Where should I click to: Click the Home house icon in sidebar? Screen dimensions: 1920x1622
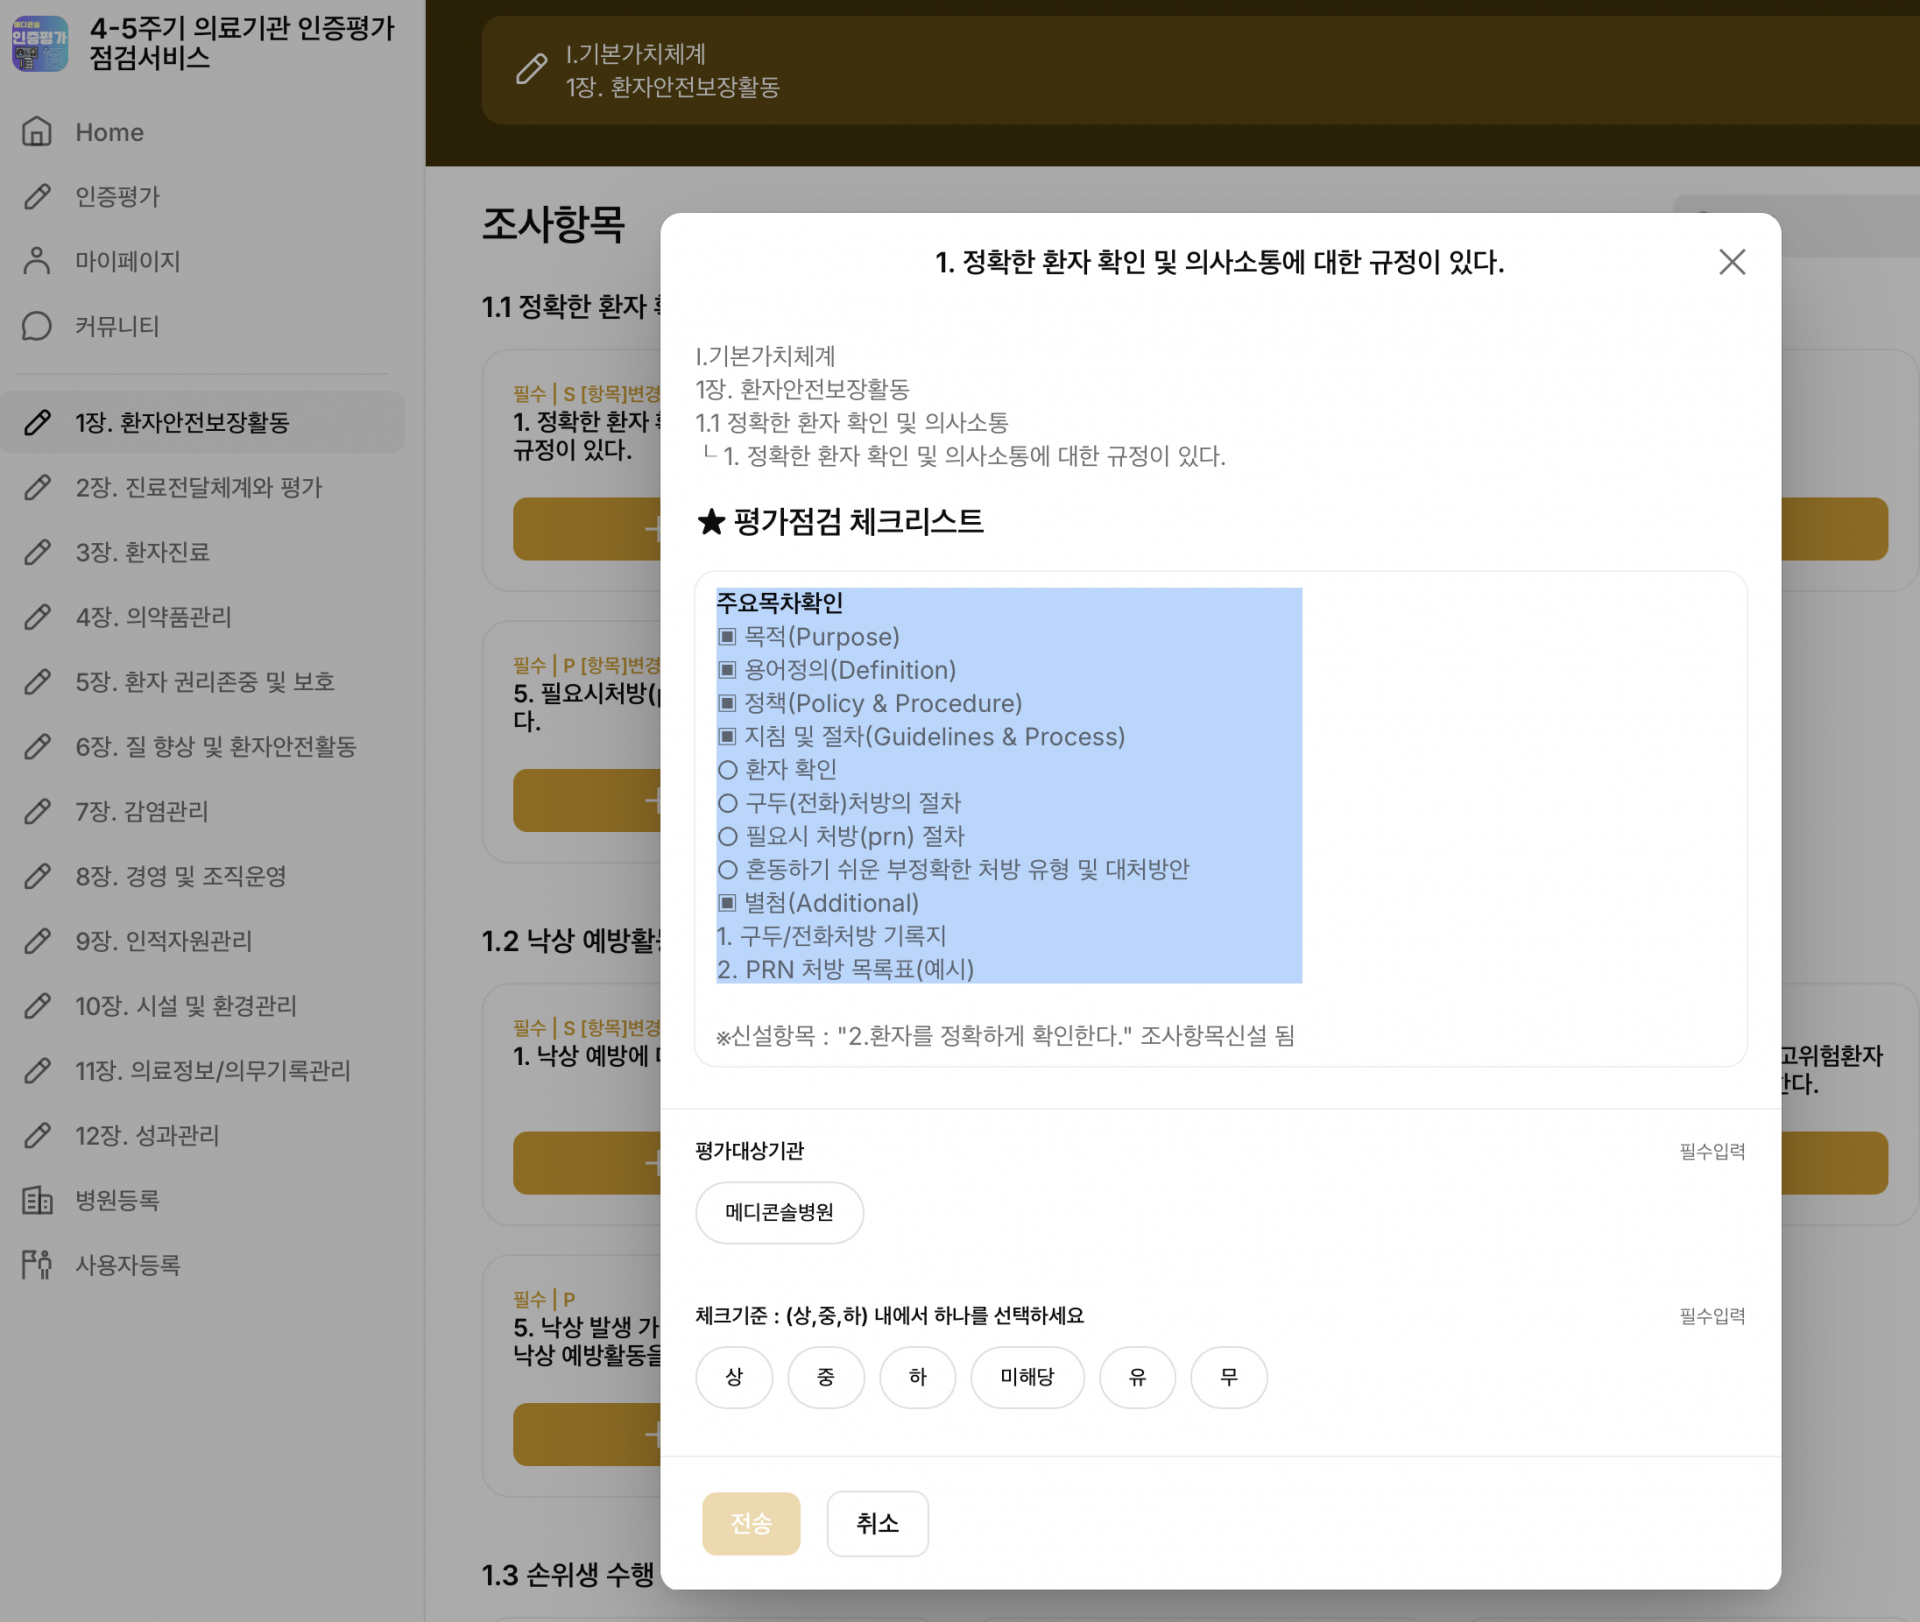click(37, 132)
